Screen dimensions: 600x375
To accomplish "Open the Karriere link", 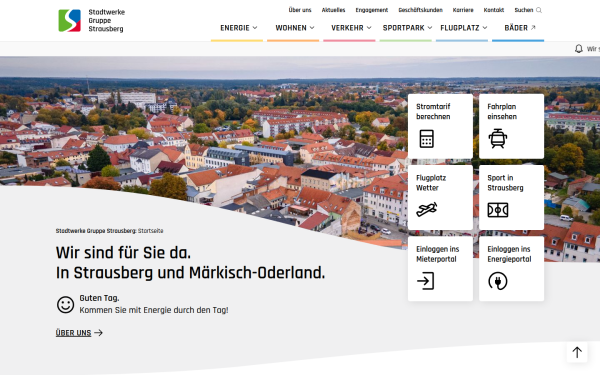I will click(x=463, y=10).
